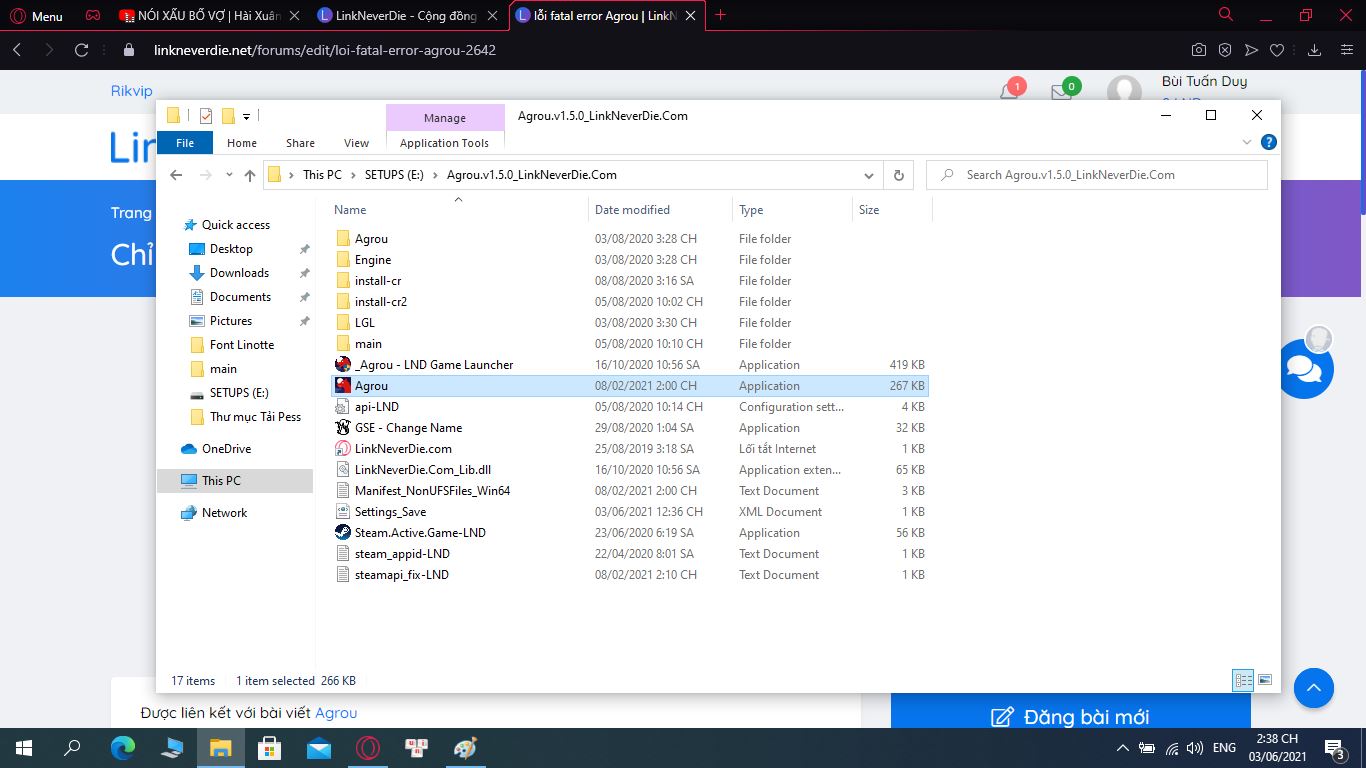Switch to the View ribbon tab
1366x768 pixels.
point(356,142)
